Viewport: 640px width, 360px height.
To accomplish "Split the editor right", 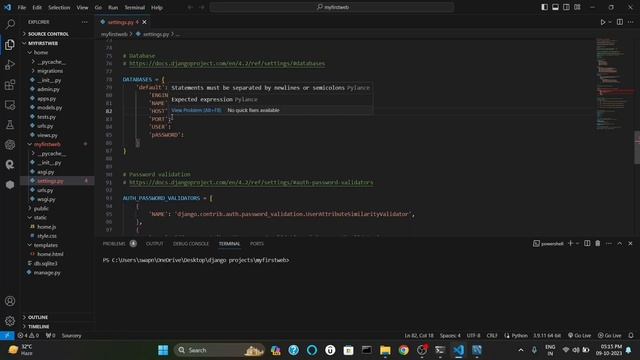I will pos(620,22).
